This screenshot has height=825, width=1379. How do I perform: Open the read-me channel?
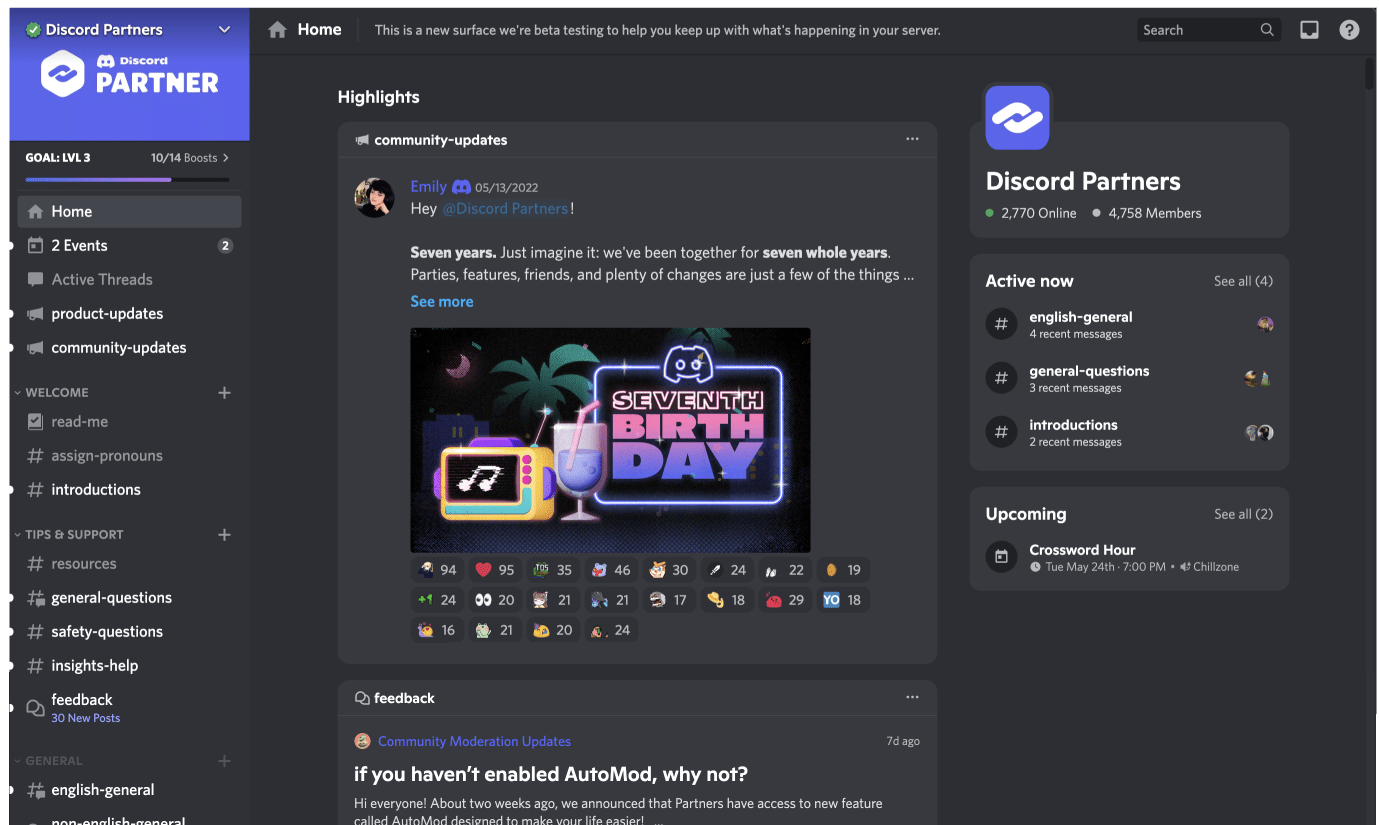click(x=129, y=422)
